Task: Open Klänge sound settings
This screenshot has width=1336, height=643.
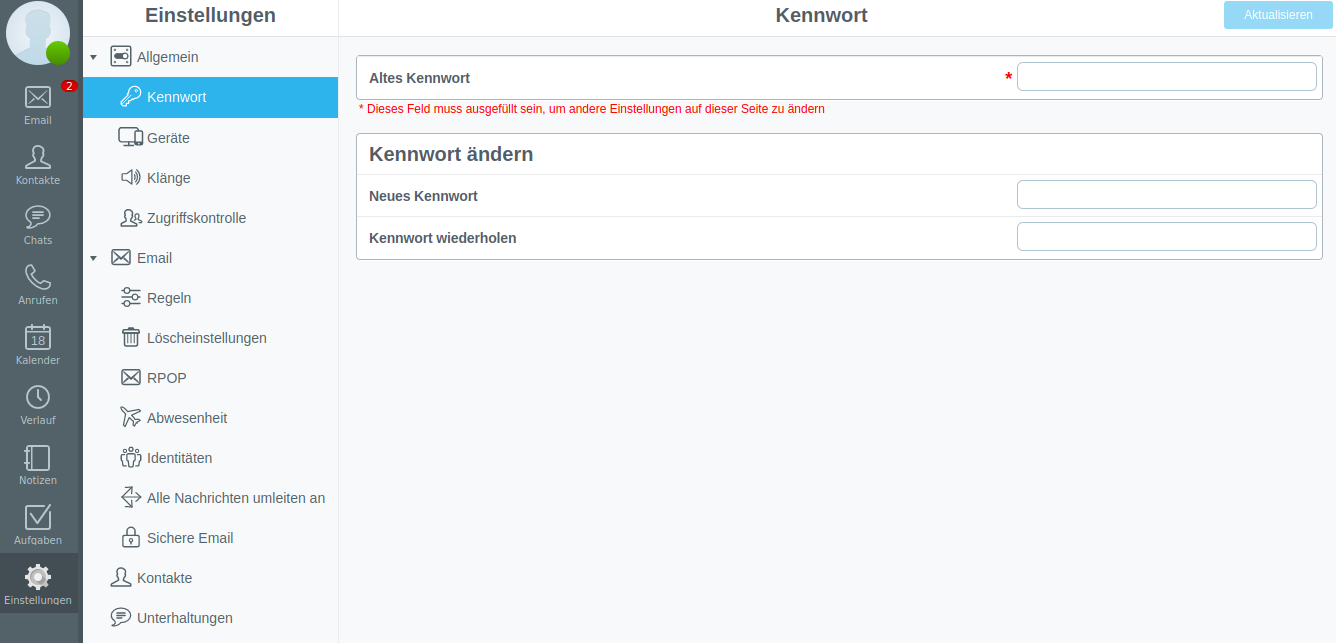Action: (168, 178)
